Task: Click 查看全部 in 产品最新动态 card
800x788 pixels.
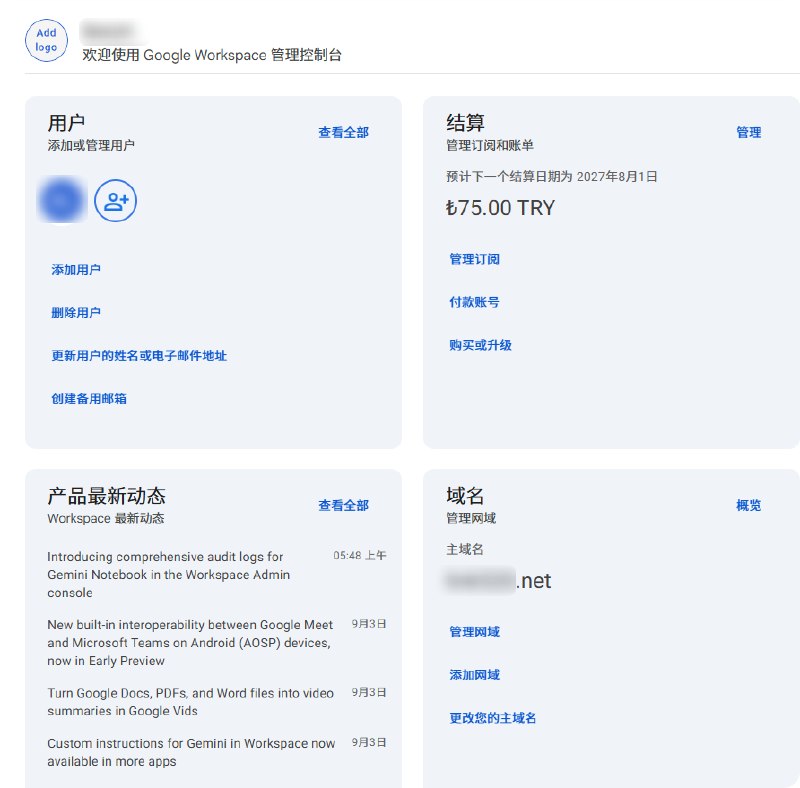Action: click(343, 506)
